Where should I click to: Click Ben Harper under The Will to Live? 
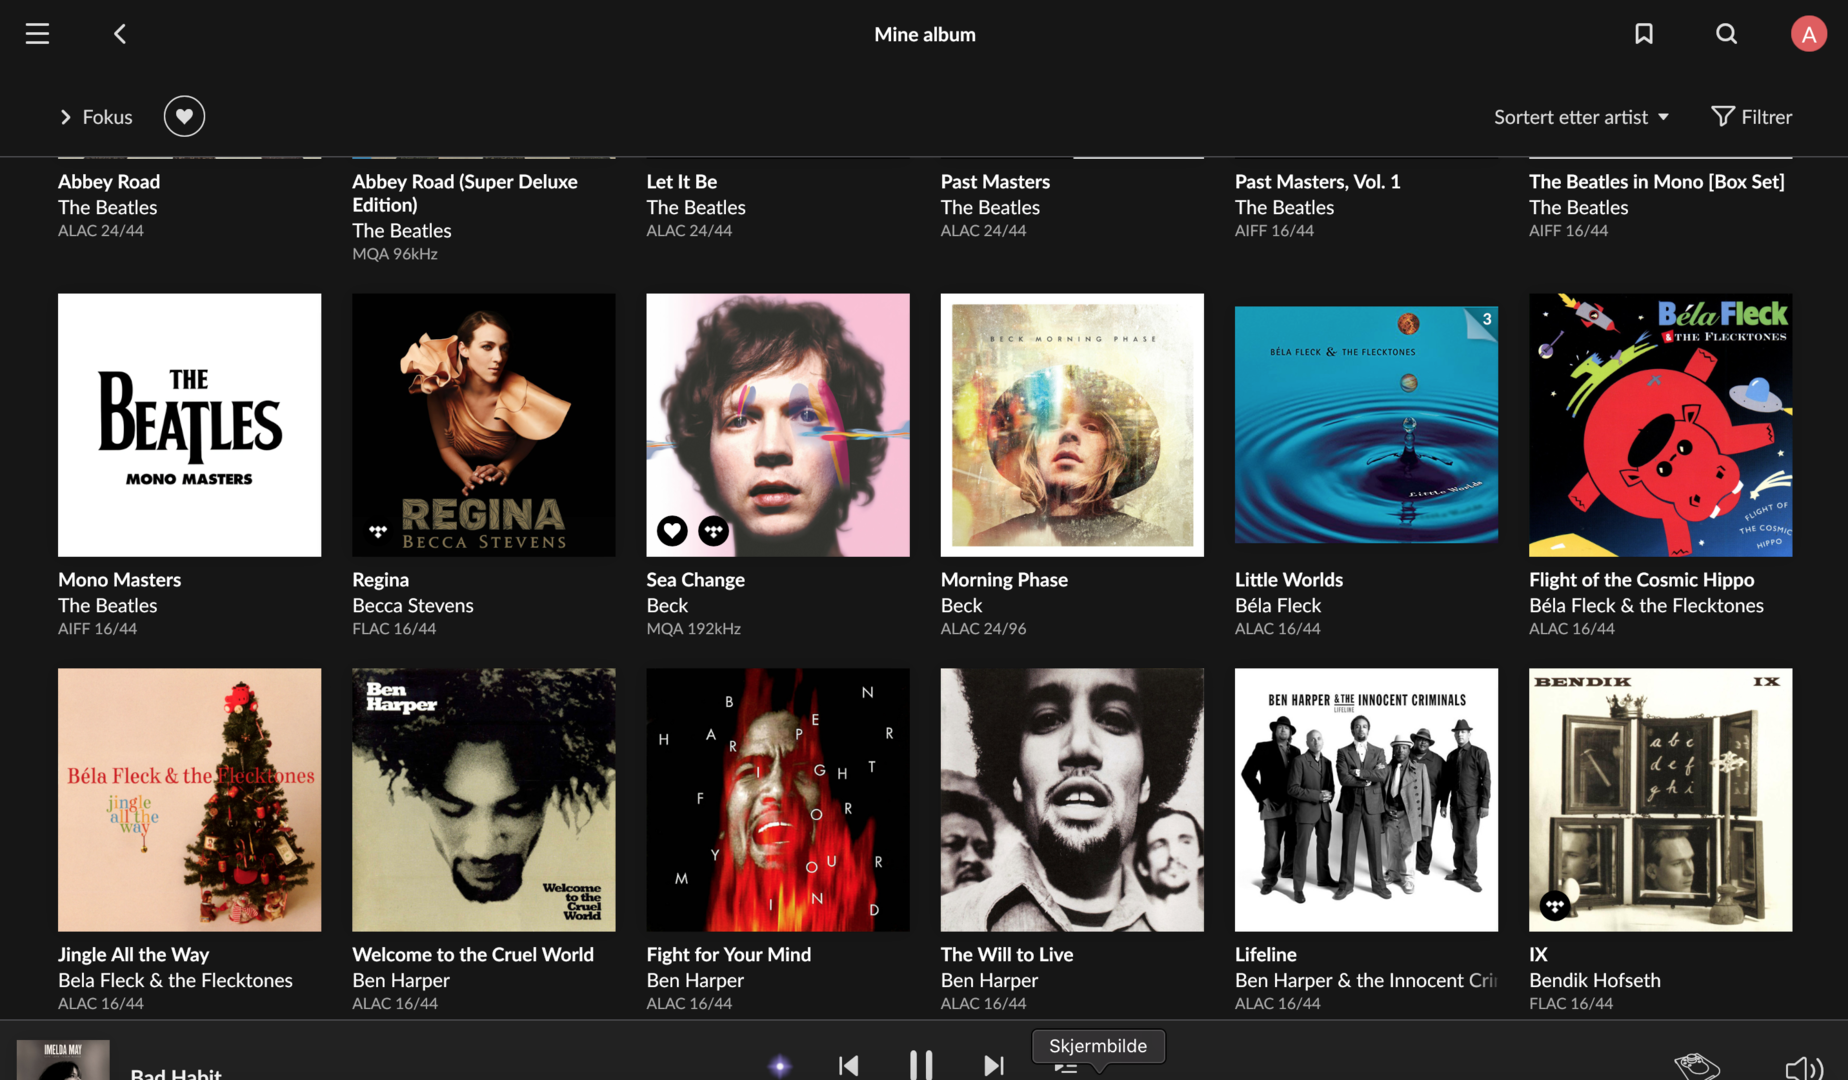(x=990, y=981)
